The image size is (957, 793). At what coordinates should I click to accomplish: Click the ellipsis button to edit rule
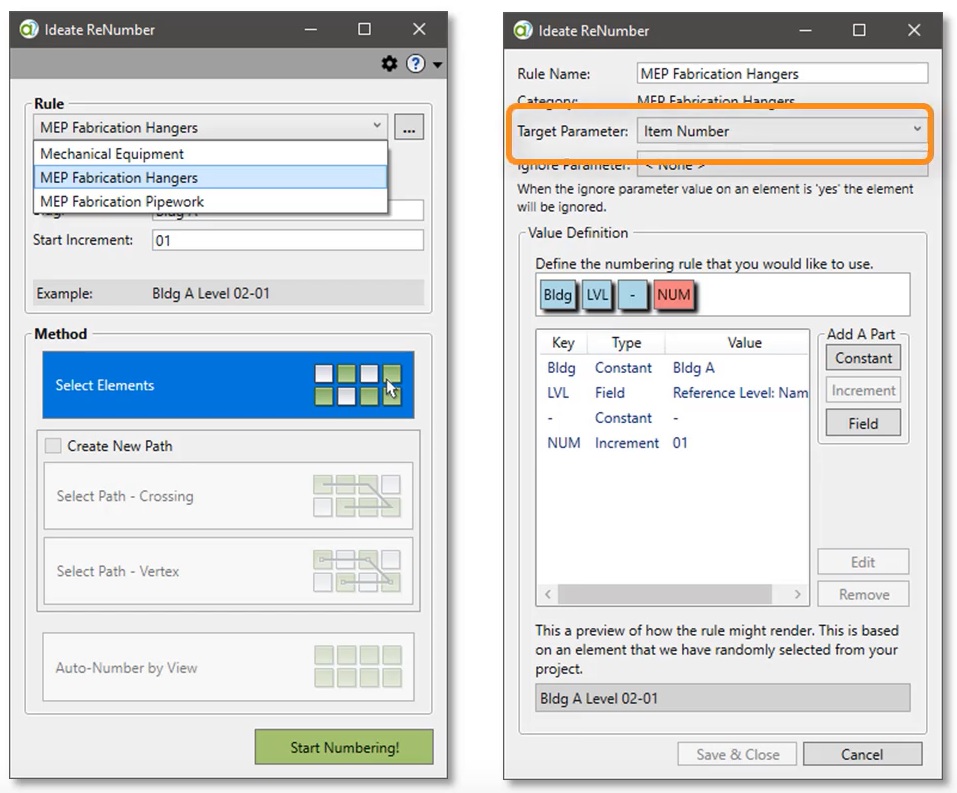pyautogui.click(x=409, y=128)
